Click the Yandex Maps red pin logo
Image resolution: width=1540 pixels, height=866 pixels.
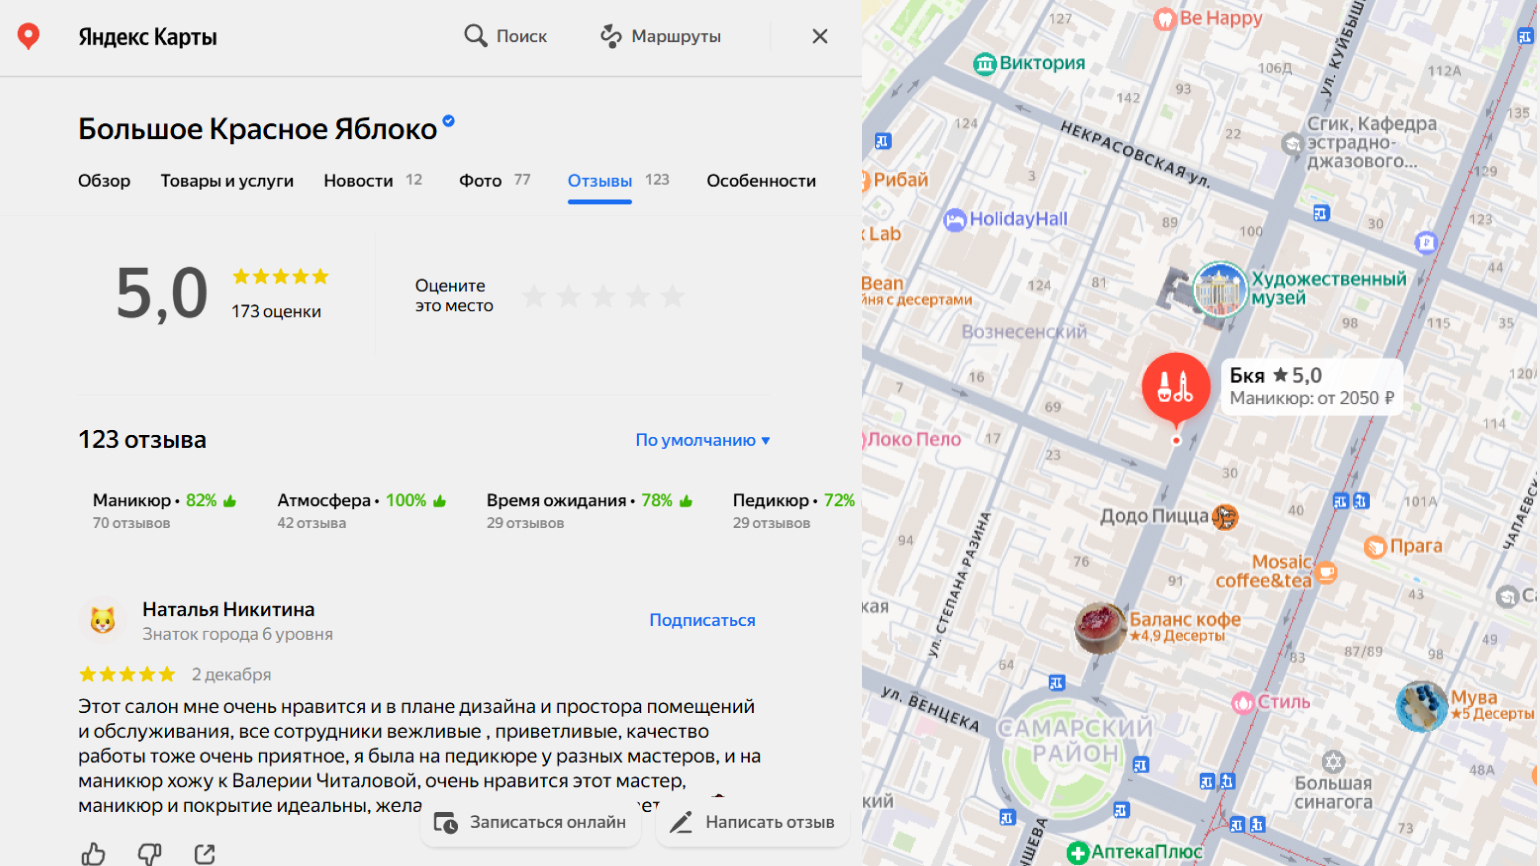point(29,36)
